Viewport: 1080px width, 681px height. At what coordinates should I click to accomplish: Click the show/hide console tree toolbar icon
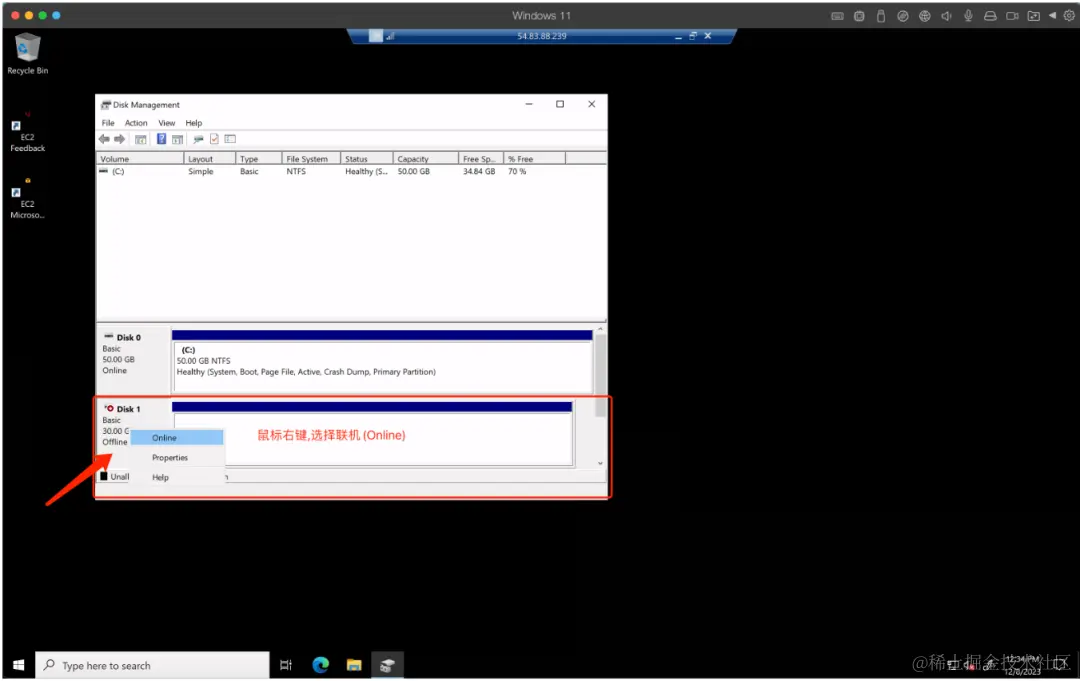point(141,139)
